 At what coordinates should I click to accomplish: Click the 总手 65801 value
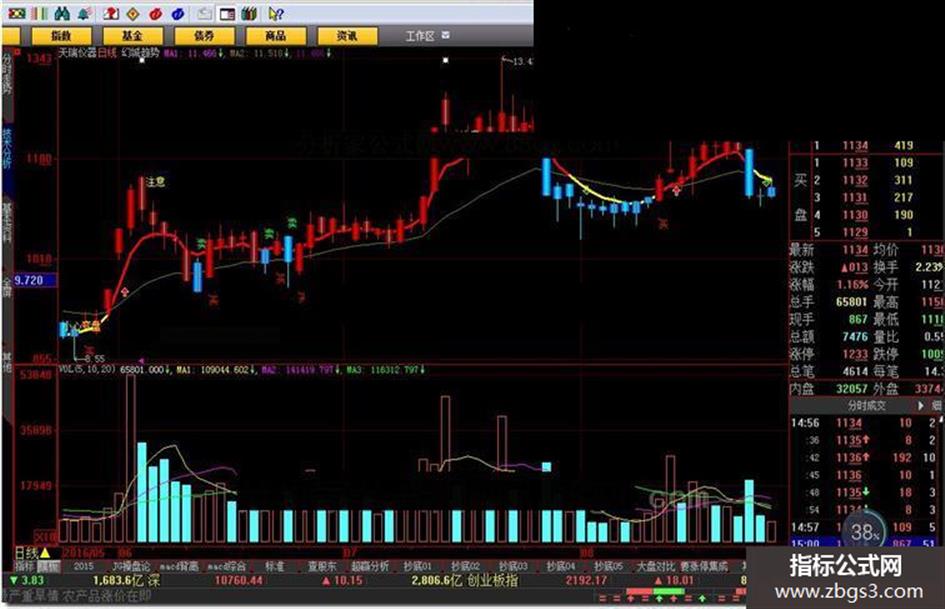click(851, 301)
